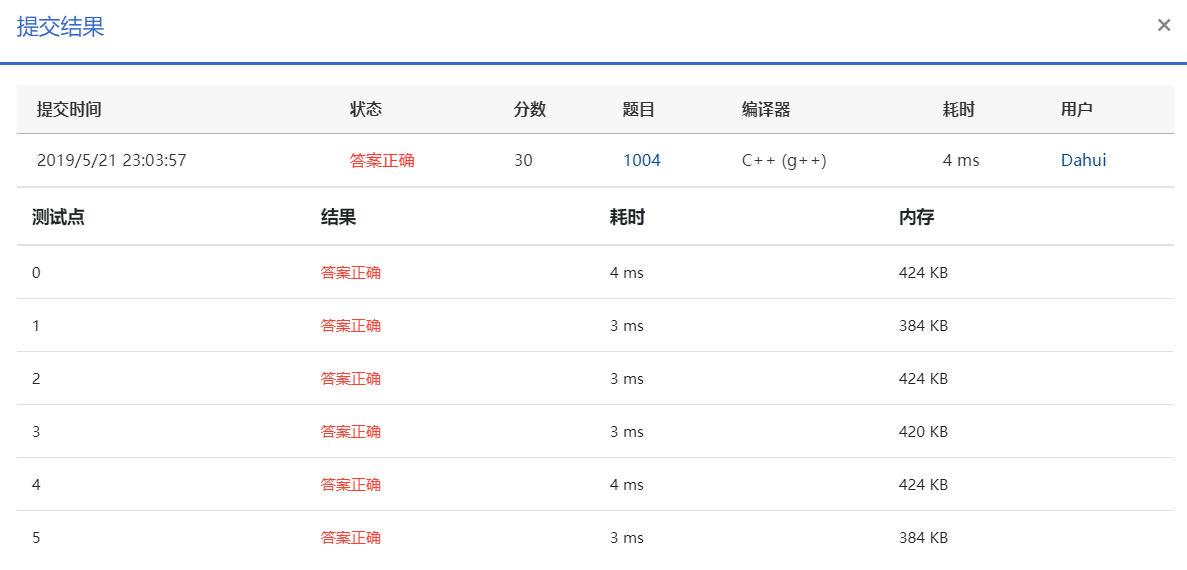The width and height of the screenshot is (1187, 570).
Task: Click the 状态 column header
Action: (366, 110)
